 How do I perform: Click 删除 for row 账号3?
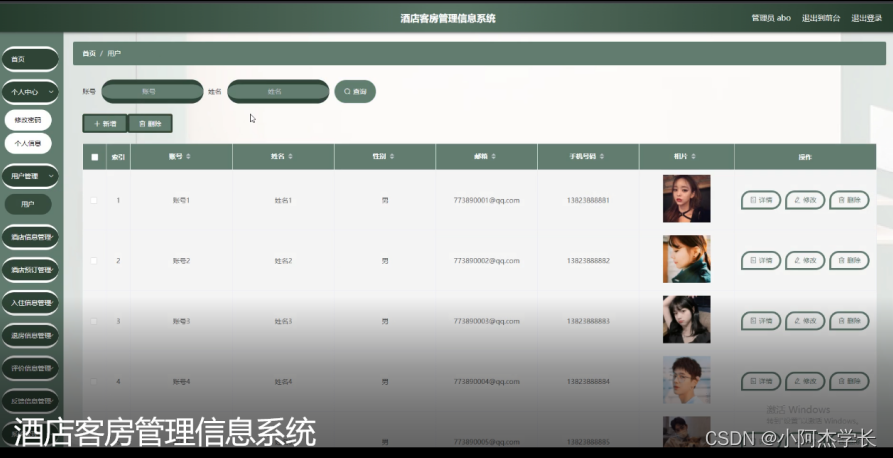click(x=849, y=321)
